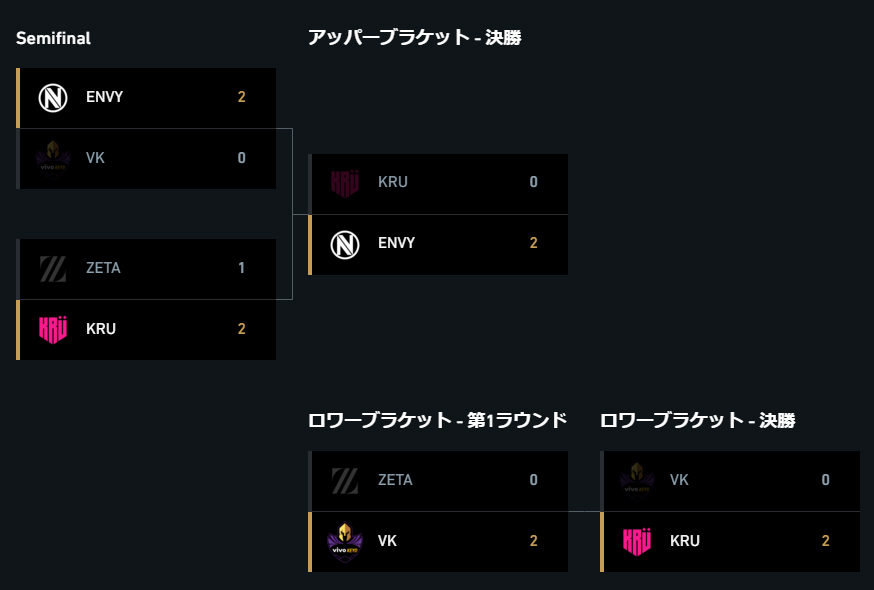Click the Semifinal heading

pos(54,38)
